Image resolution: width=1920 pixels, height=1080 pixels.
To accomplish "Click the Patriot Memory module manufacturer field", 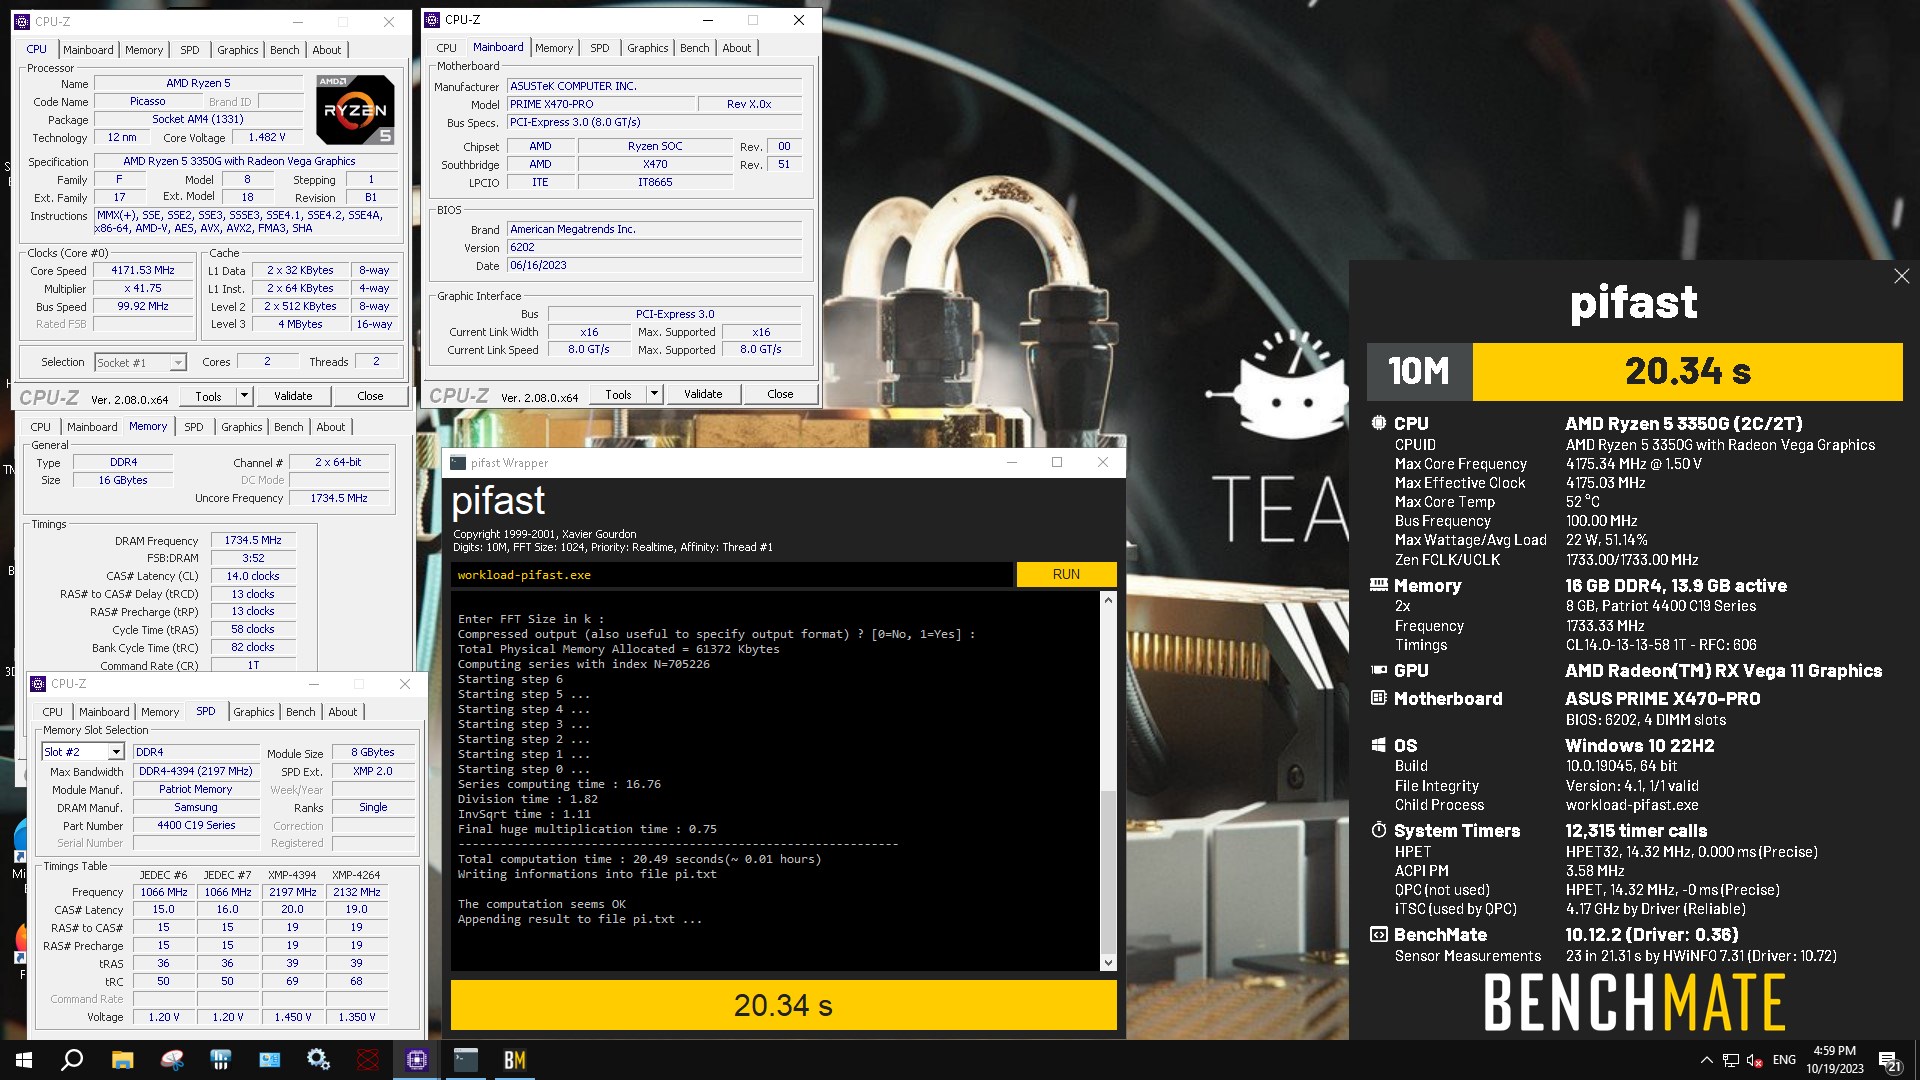I will [x=195, y=789].
